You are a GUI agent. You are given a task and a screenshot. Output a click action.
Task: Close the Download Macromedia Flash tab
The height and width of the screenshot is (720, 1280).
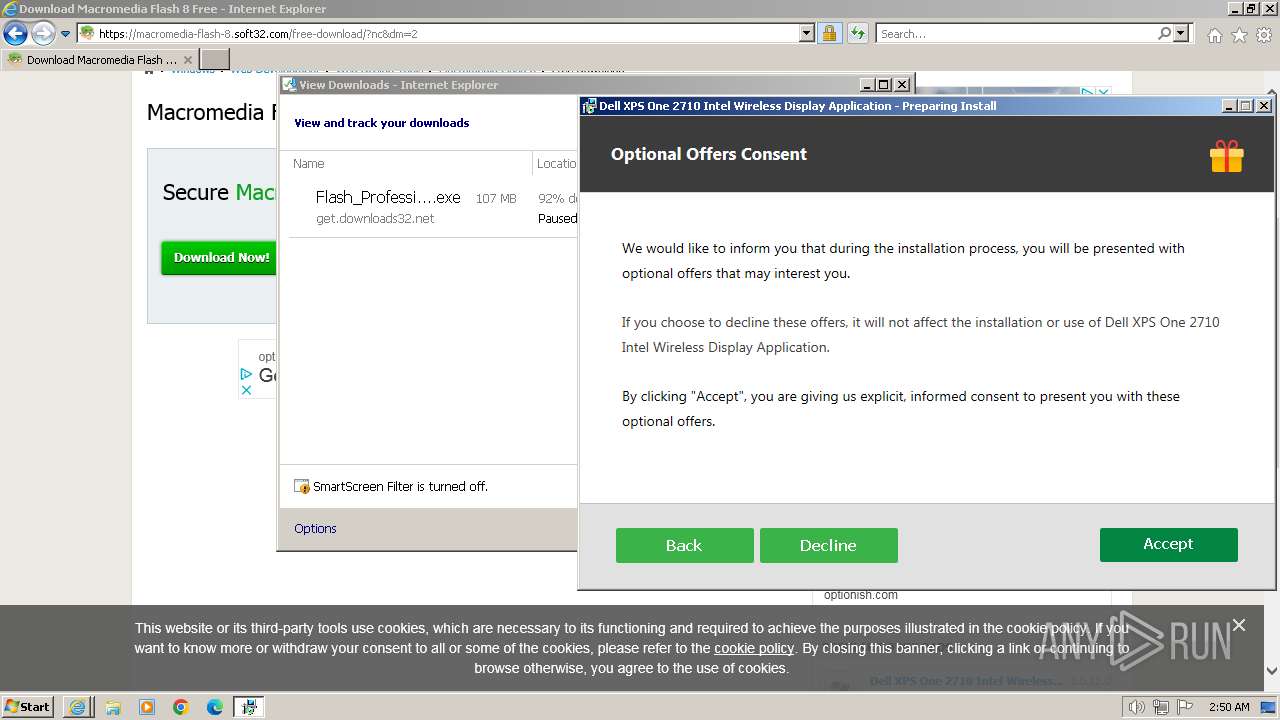point(187,60)
